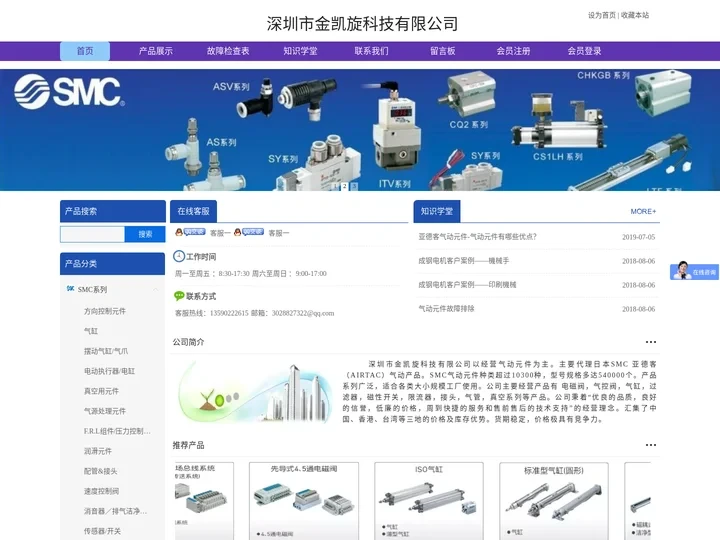This screenshot has height=540, width=720.
Task: Open the 现场总线系统 product card
Action: pyautogui.click(x=204, y=501)
